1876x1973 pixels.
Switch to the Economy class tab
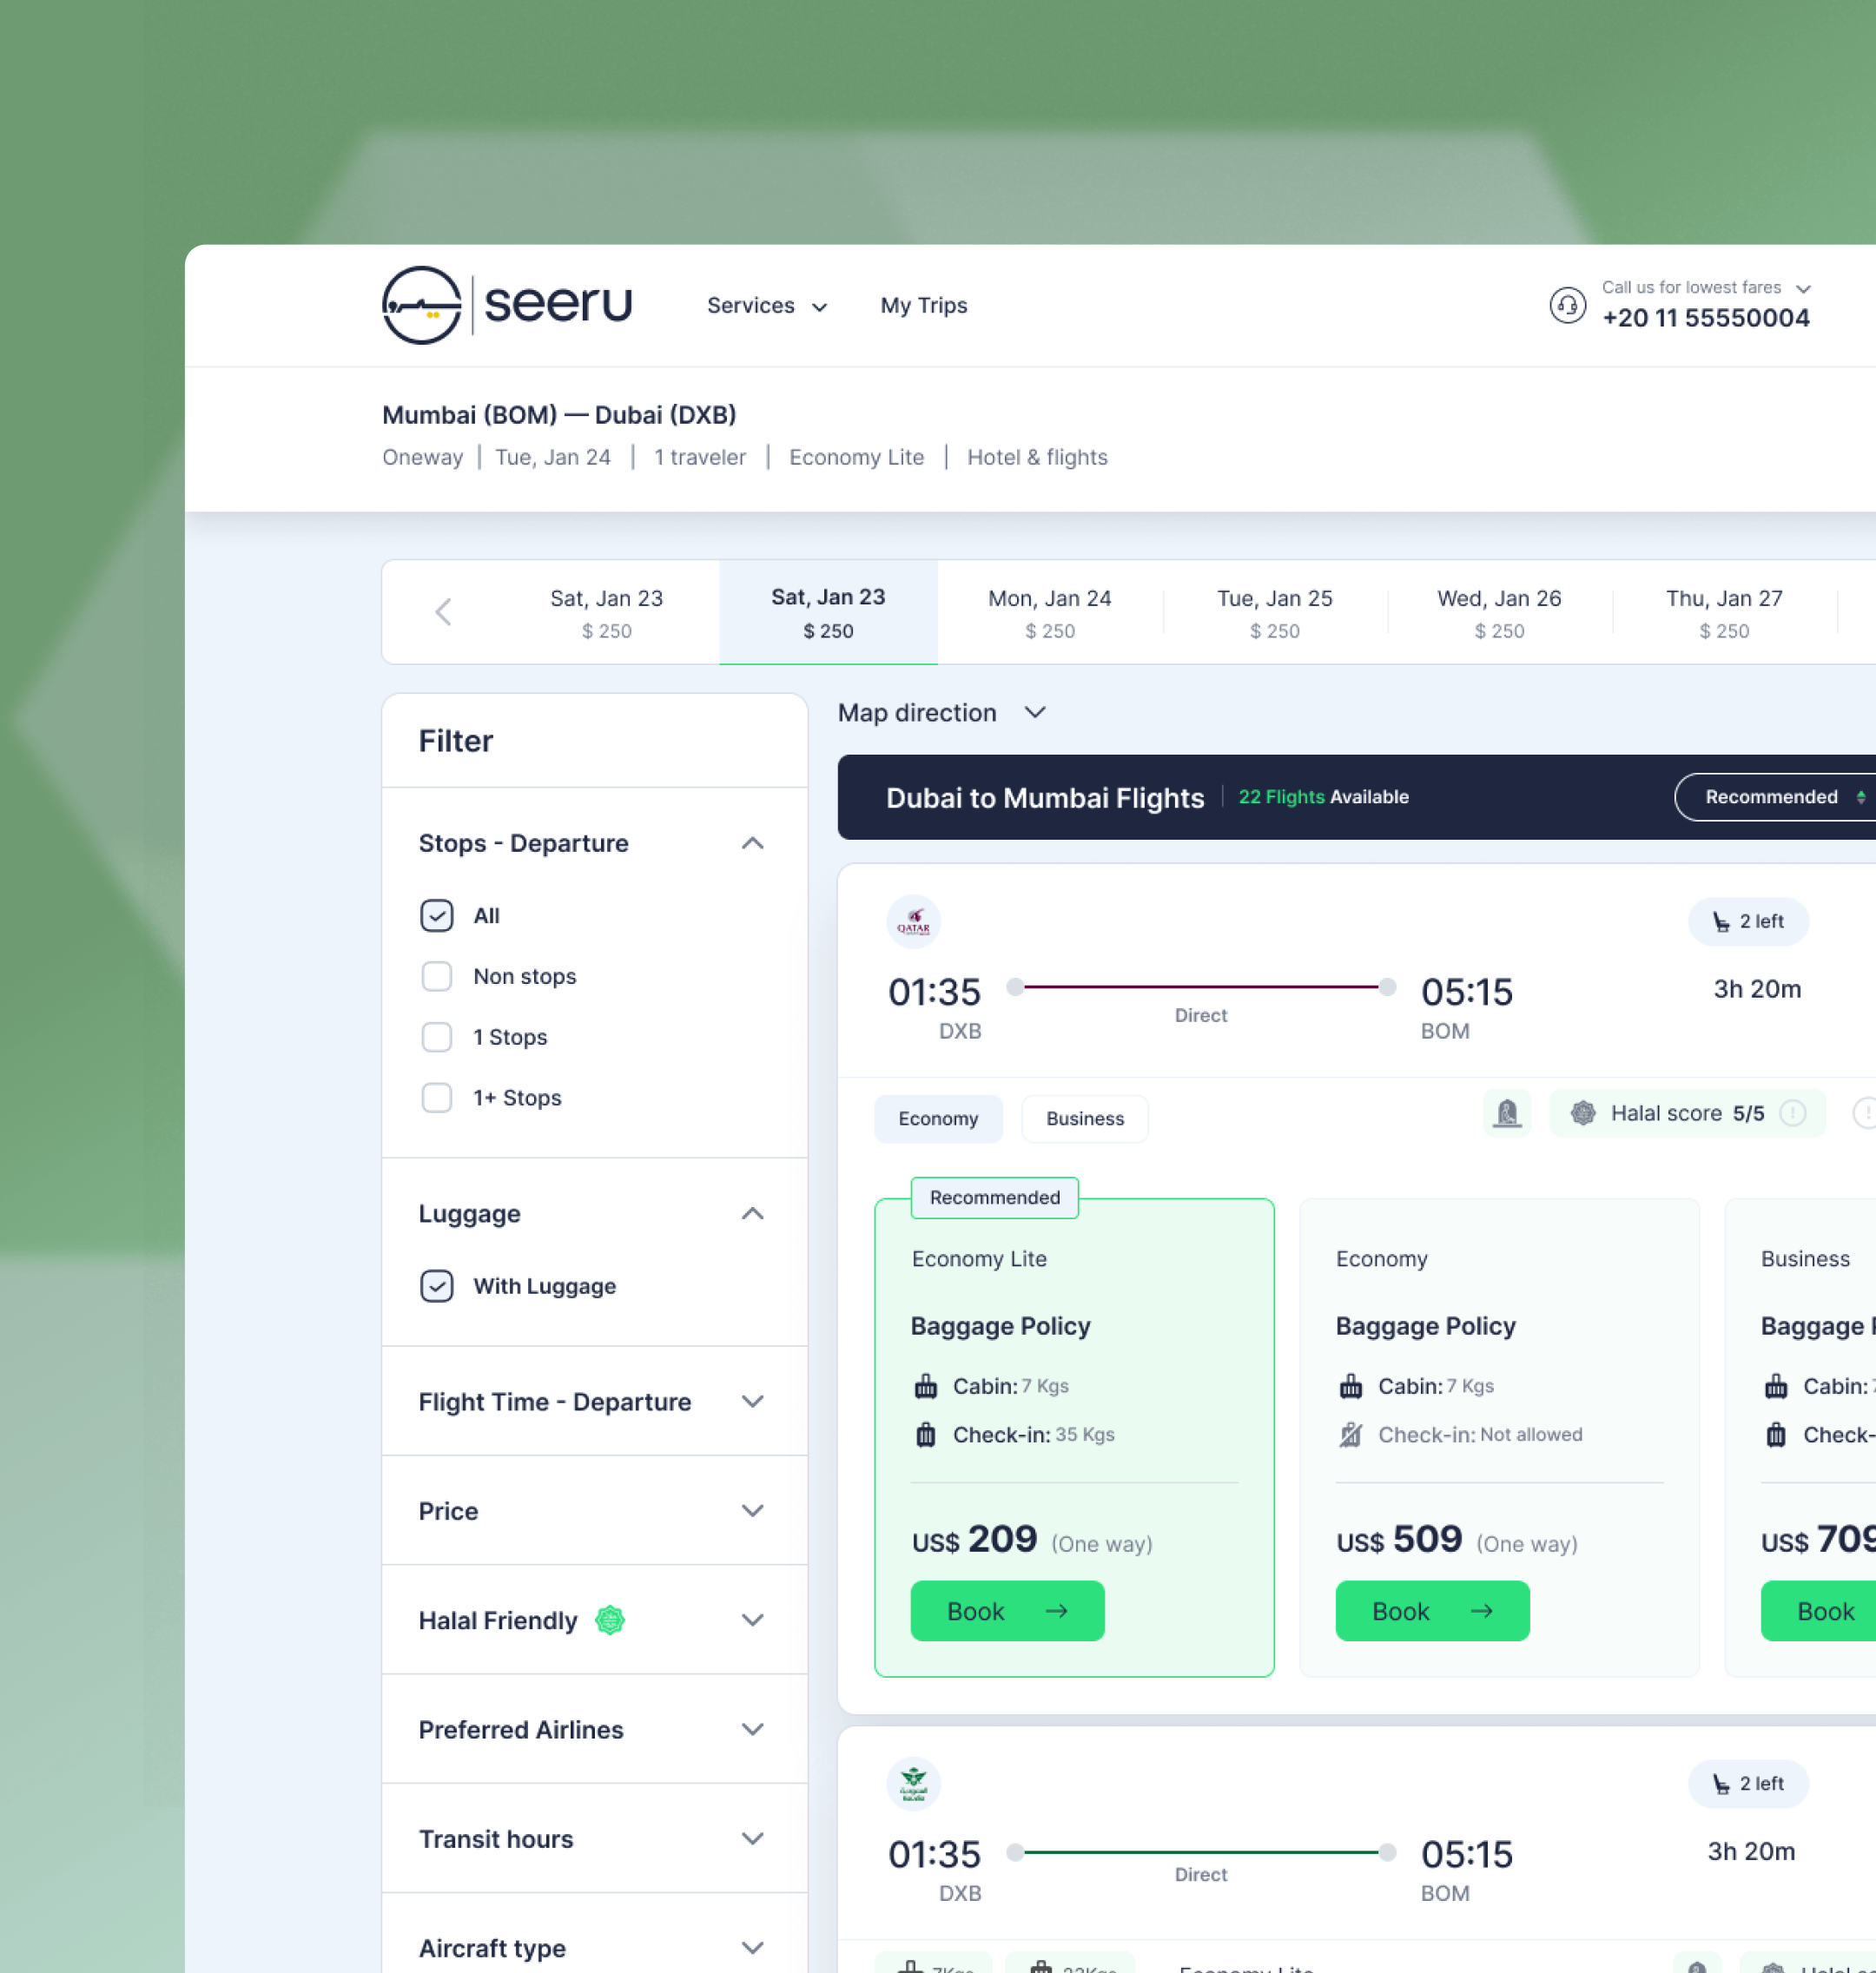coord(938,1118)
